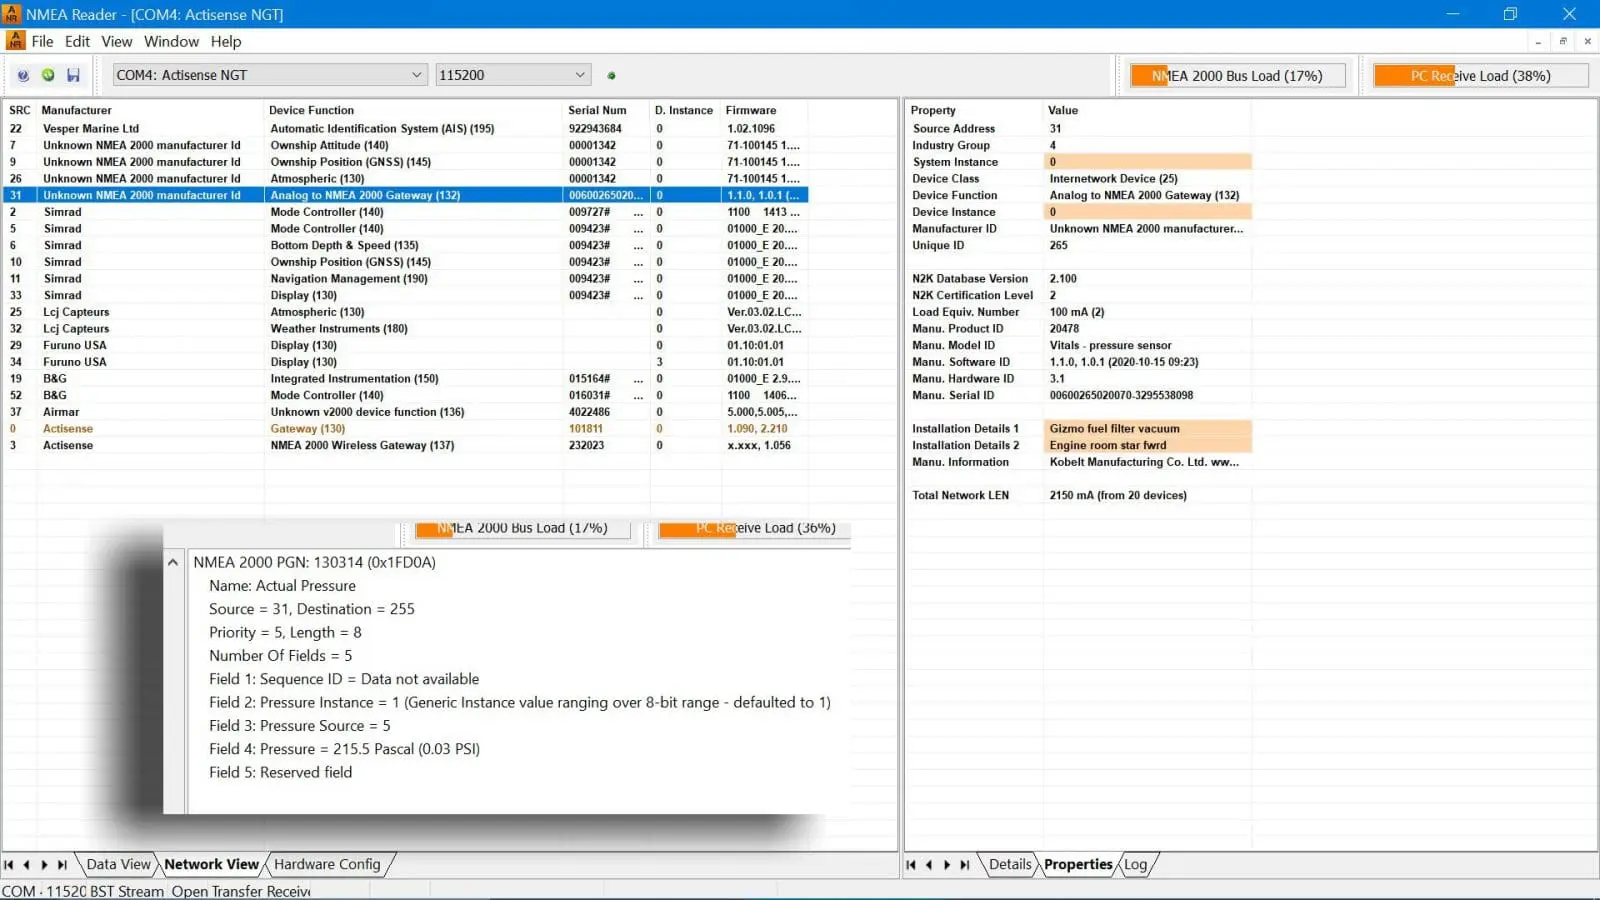1600x900 pixels.
Task: Click the green refresh toolbar icon
Action: click(48, 75)
